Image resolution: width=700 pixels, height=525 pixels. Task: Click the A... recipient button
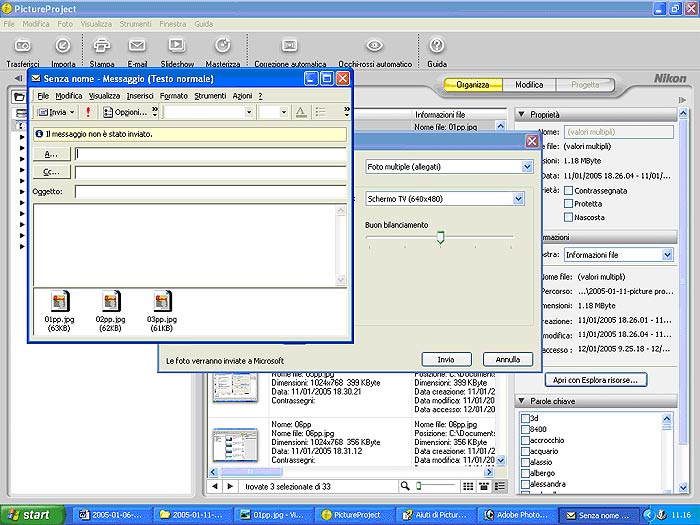51,154
